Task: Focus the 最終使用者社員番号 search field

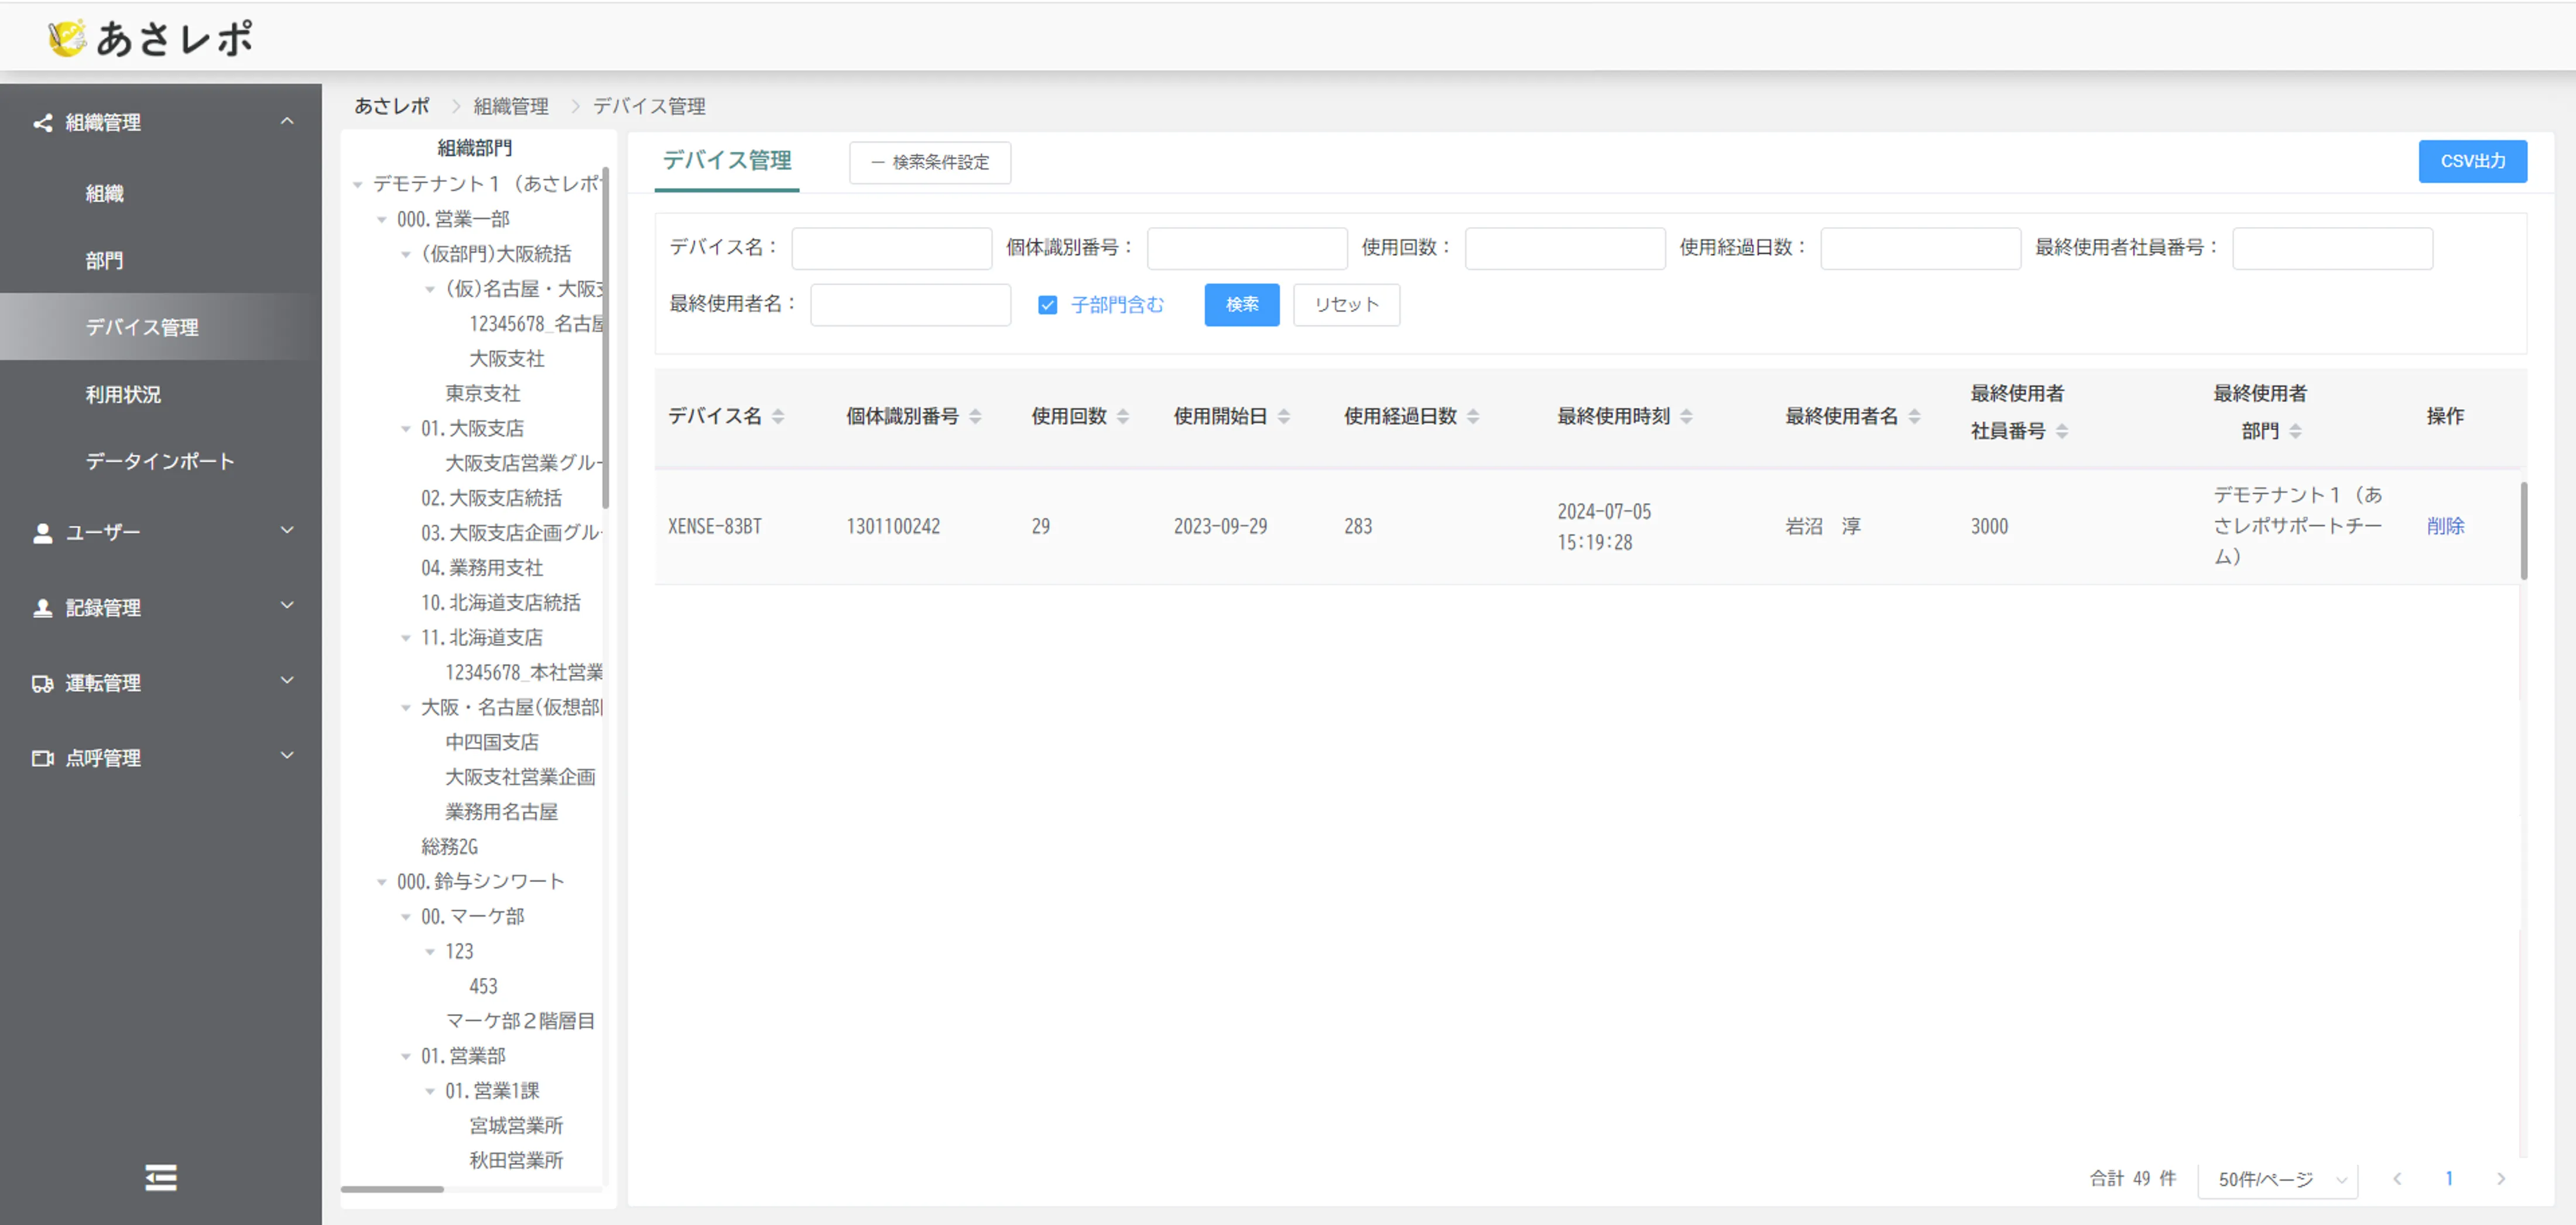Action: tap(2332, 248)
